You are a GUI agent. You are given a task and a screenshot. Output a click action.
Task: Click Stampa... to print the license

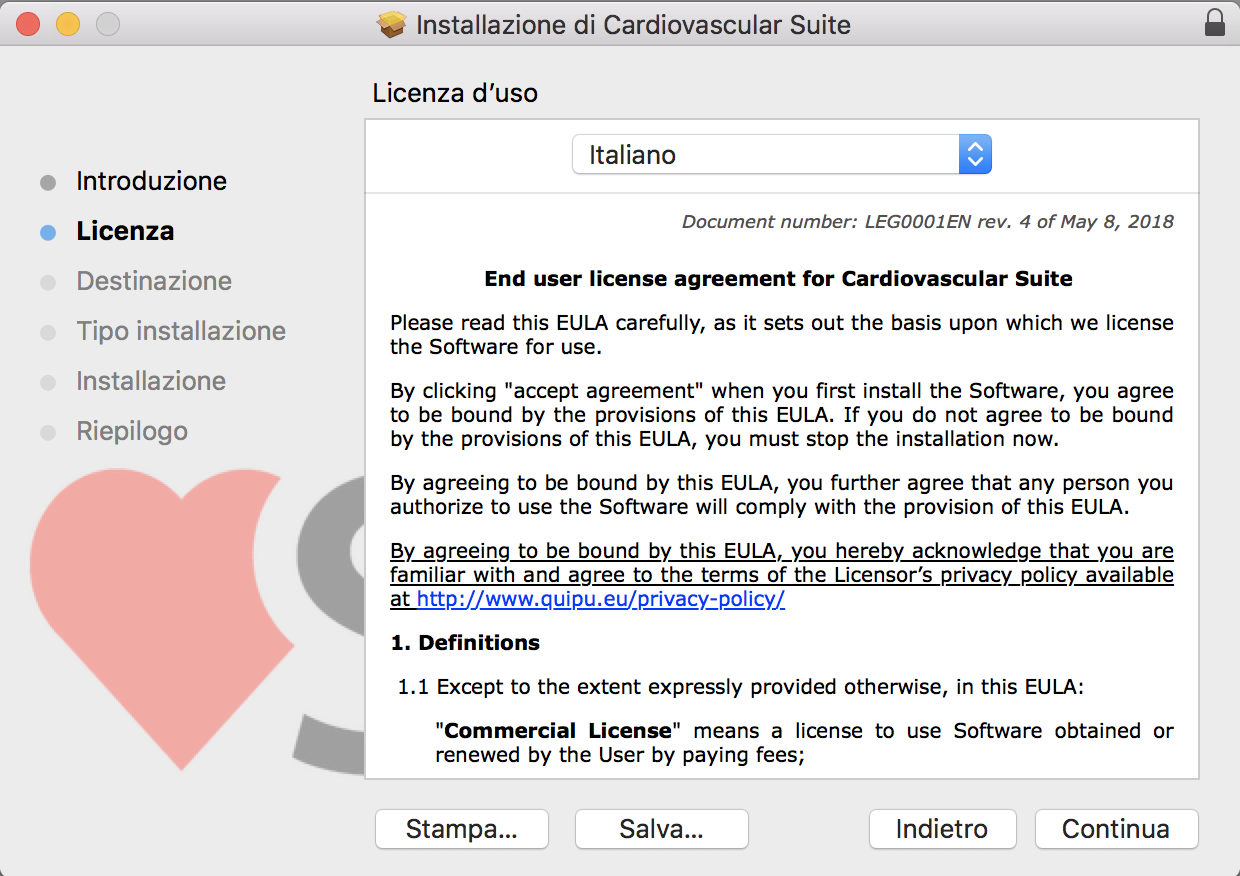pyautogui.click(x=461, y=829)
